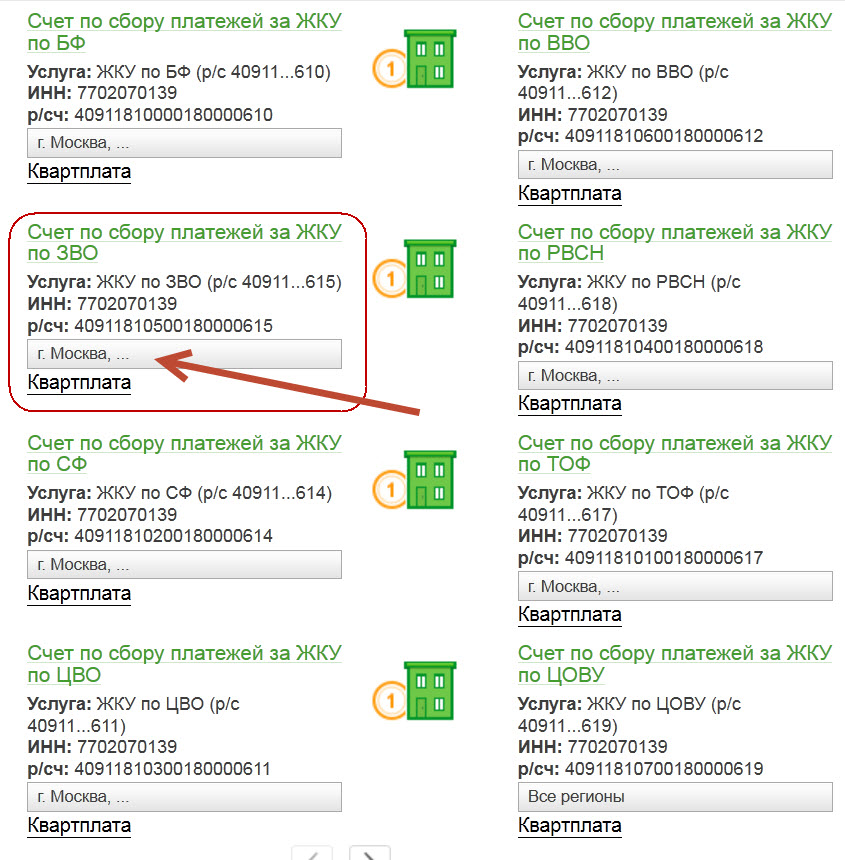
Task: Click the Квартплата link under ЖКУ по СФ
Action: pos(79,593)
